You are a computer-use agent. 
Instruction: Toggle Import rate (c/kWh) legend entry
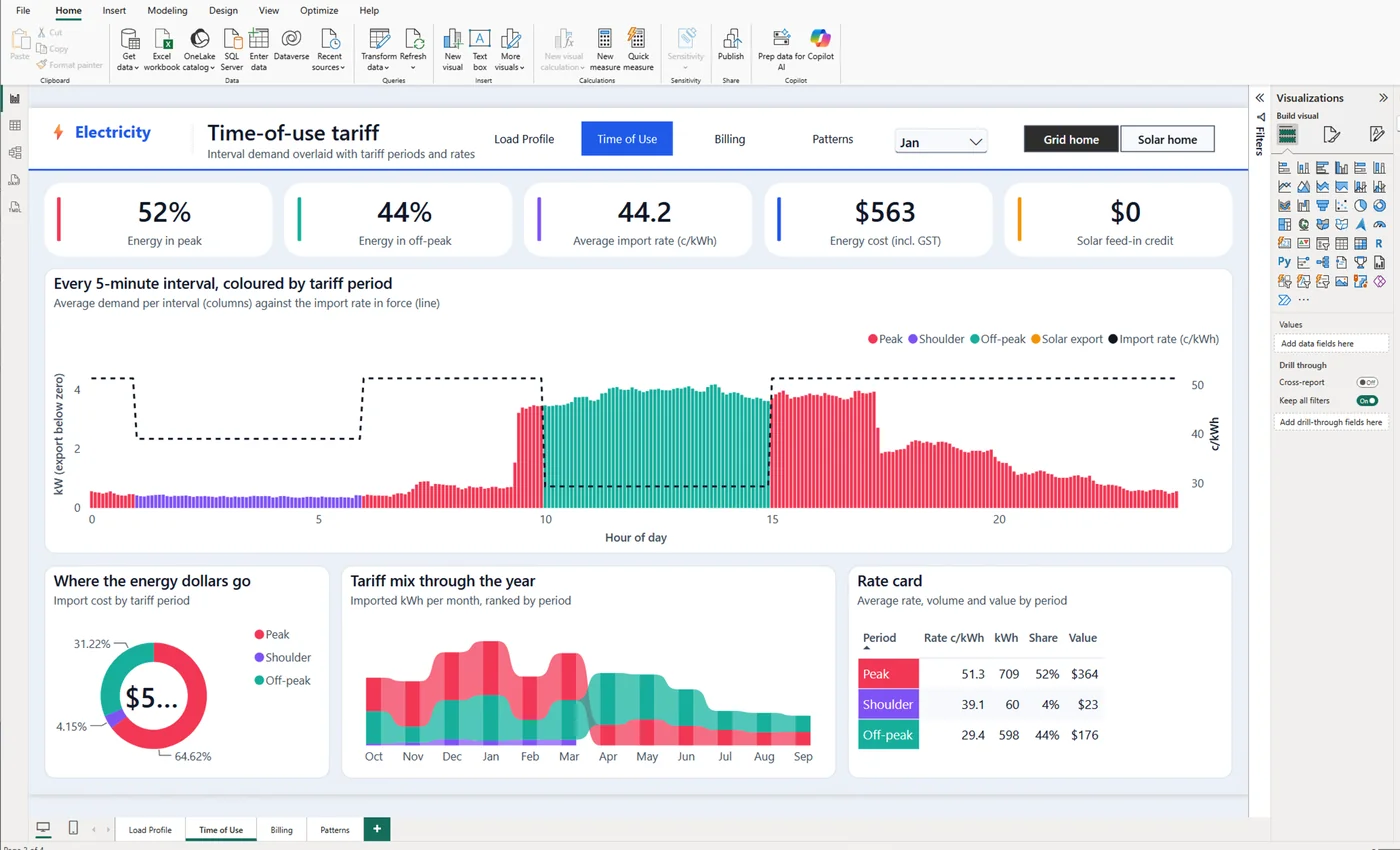click(x=1163, y=339)
